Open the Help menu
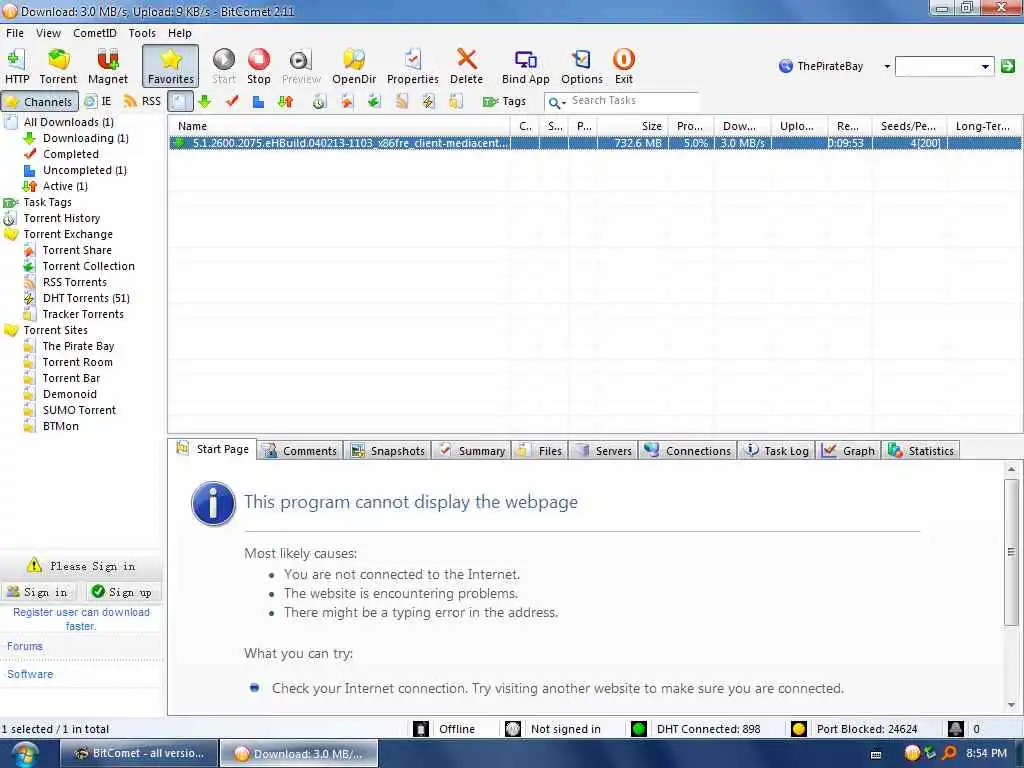1024x768 pixels. [x=180, y=33]
